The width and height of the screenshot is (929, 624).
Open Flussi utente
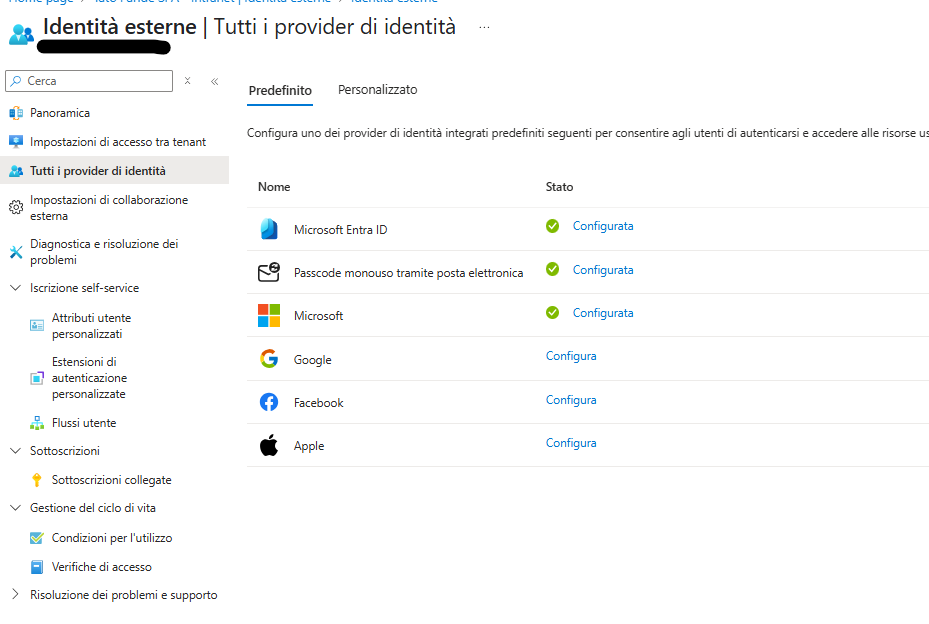[84, 423]
